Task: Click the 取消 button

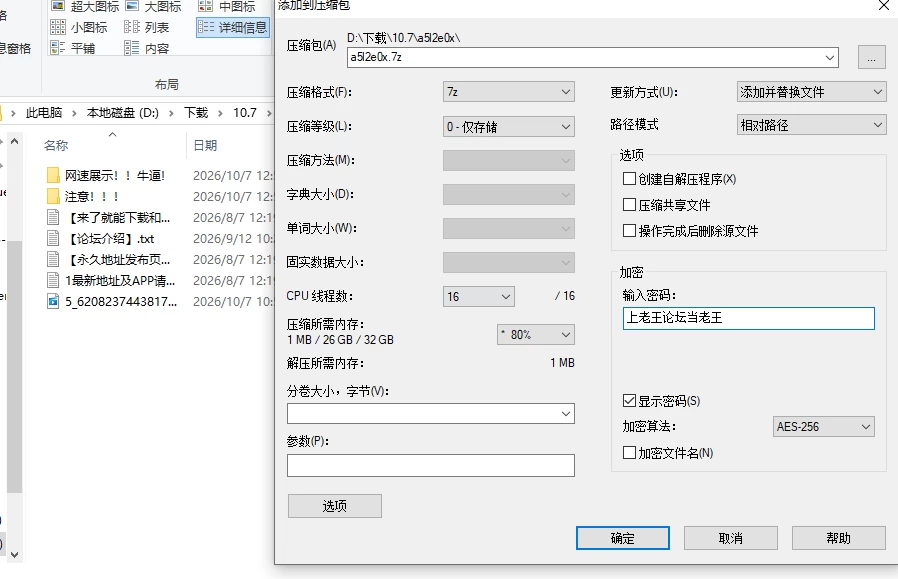Action: coord(731,538)
